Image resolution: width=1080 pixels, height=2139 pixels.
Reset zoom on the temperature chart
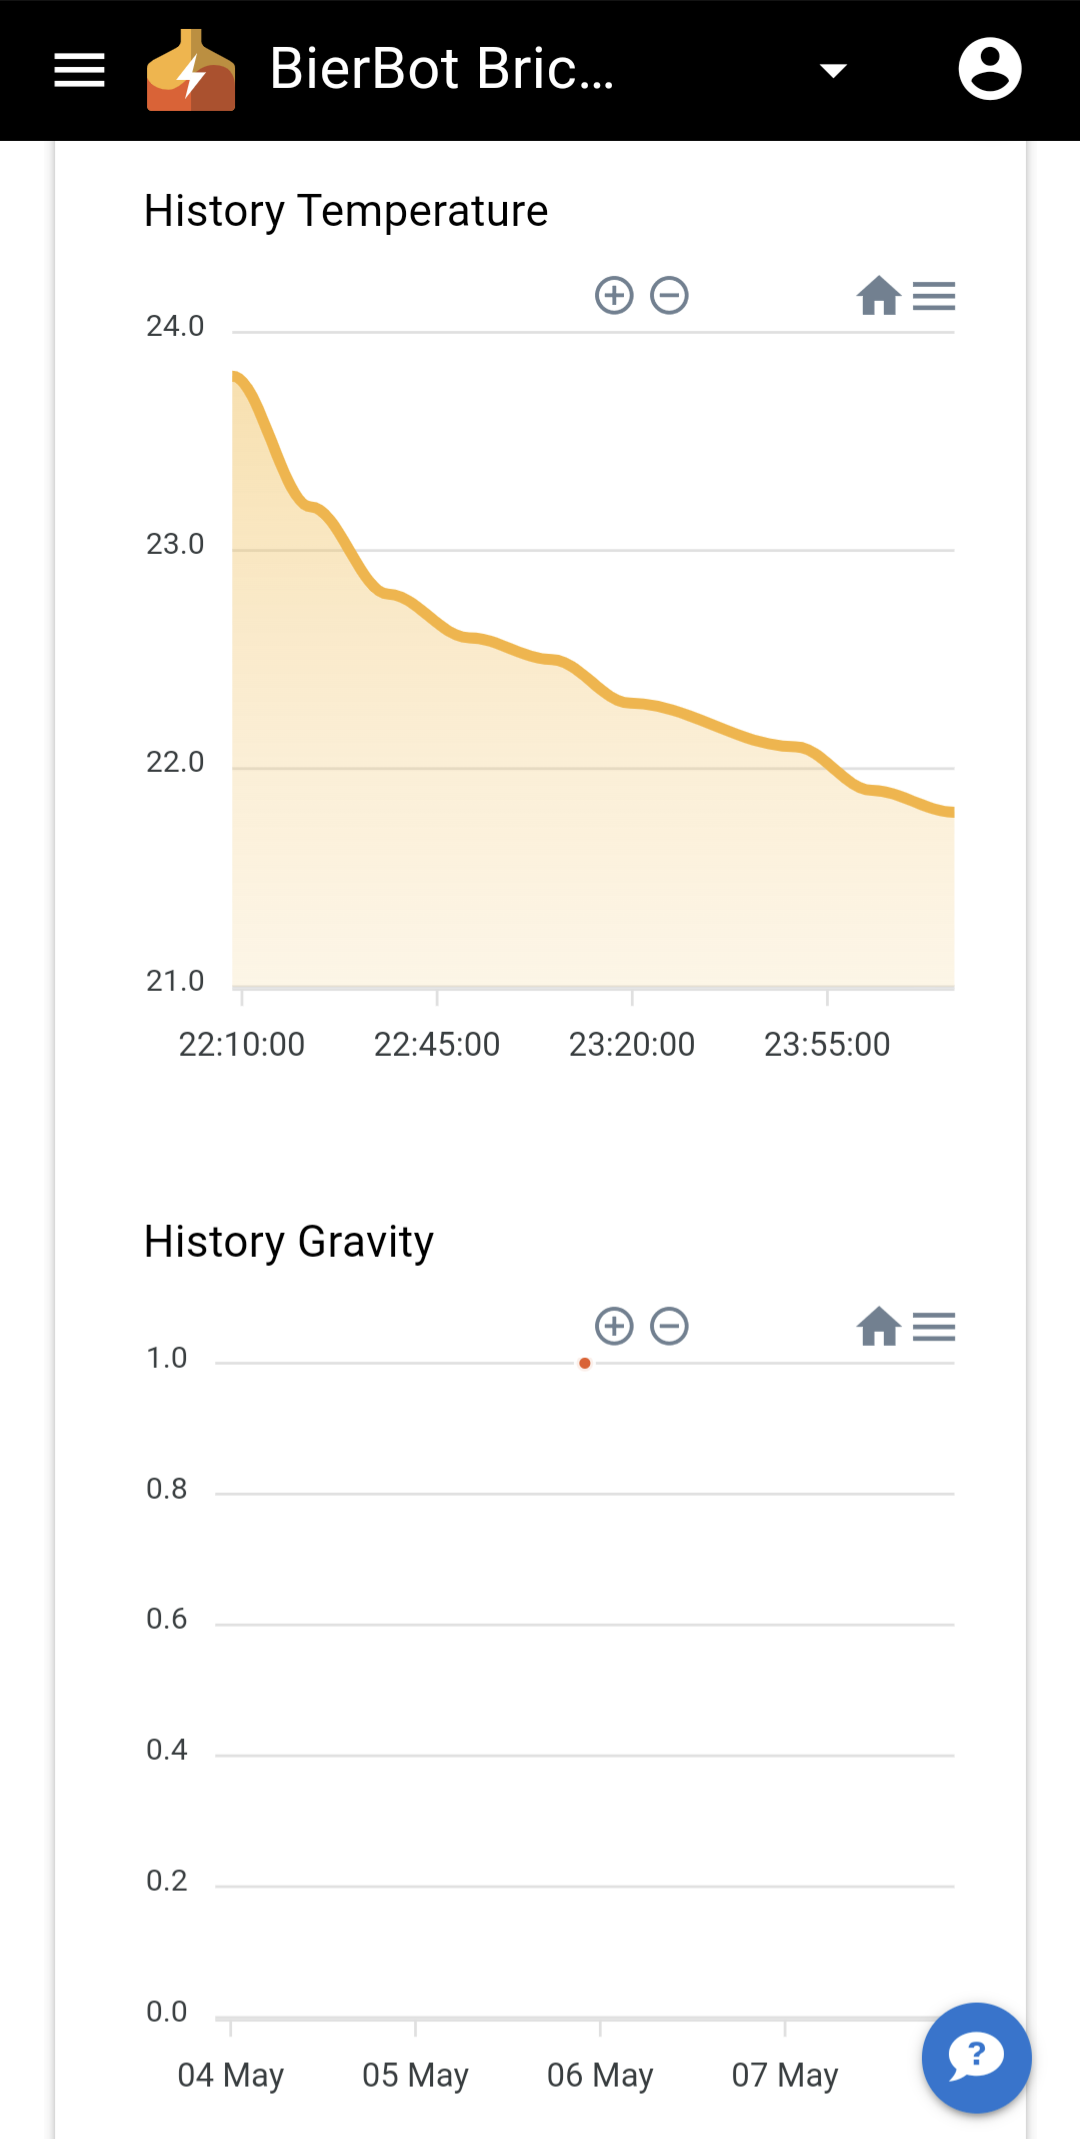click(x=878, y=296)
